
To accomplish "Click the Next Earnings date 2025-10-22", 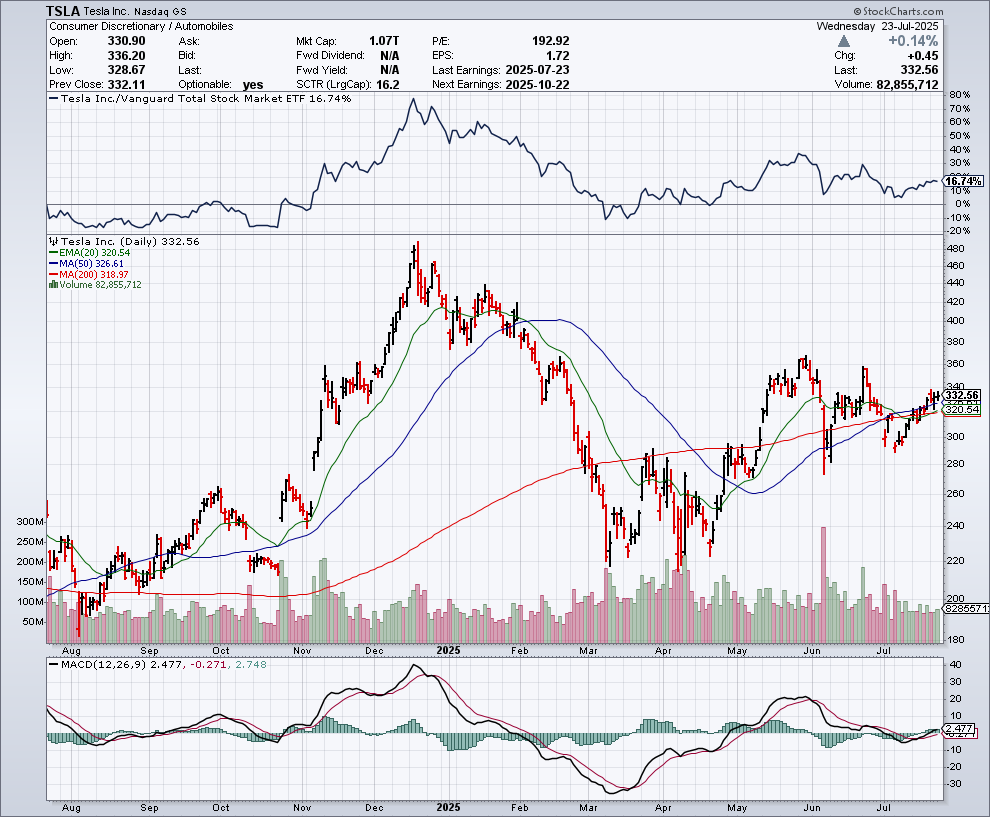I will tap(537, 85).
